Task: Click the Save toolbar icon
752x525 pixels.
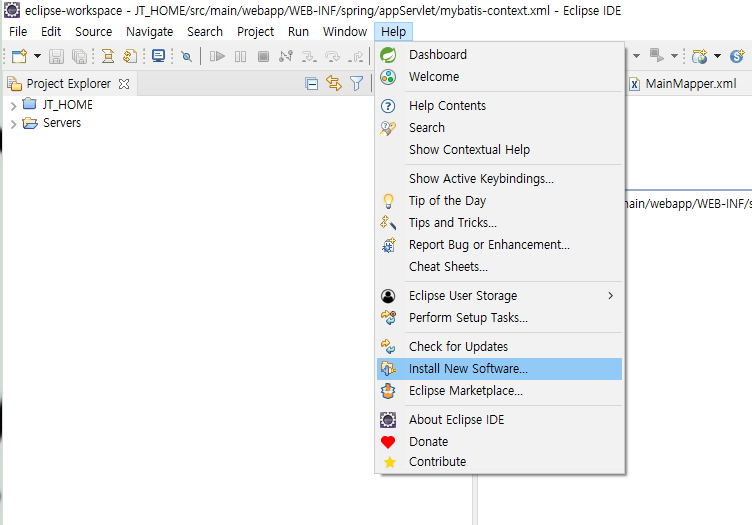Action: (x=56, y=57)
